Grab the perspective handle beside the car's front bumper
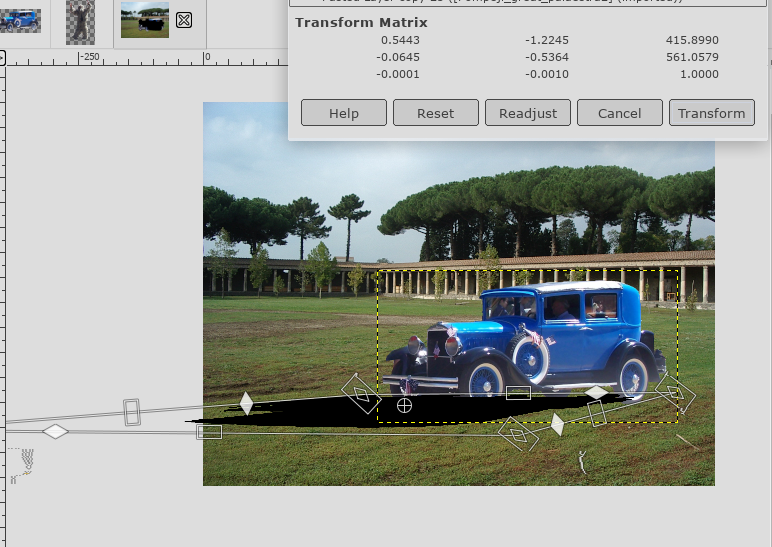 click(x=361, y=393)
